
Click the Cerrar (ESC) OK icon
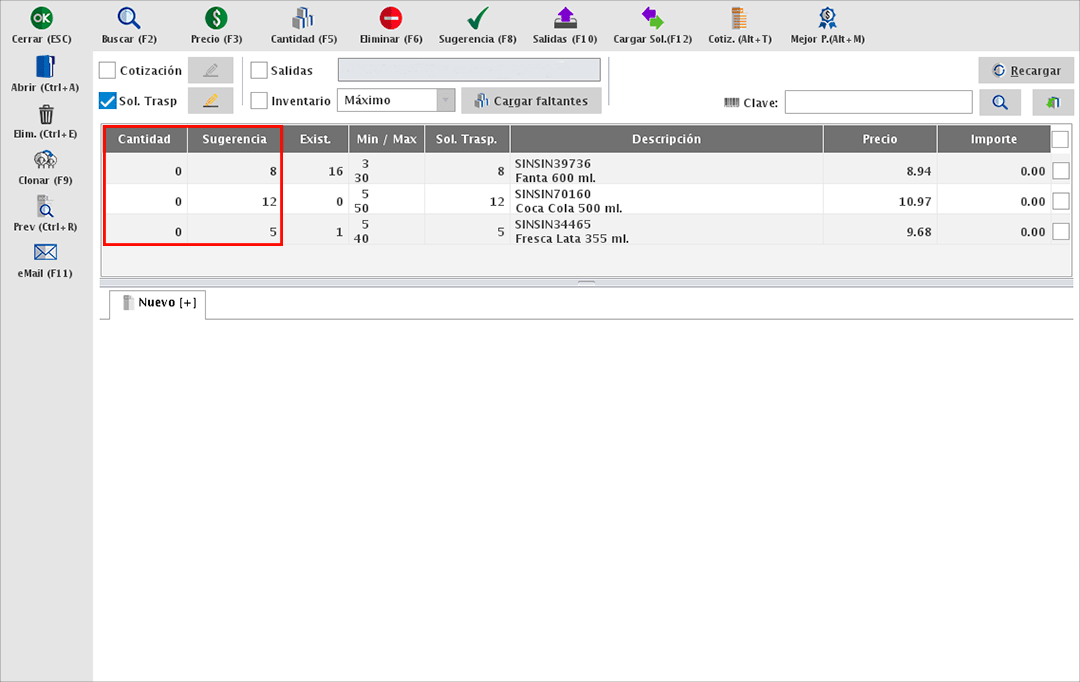[42, 18]
